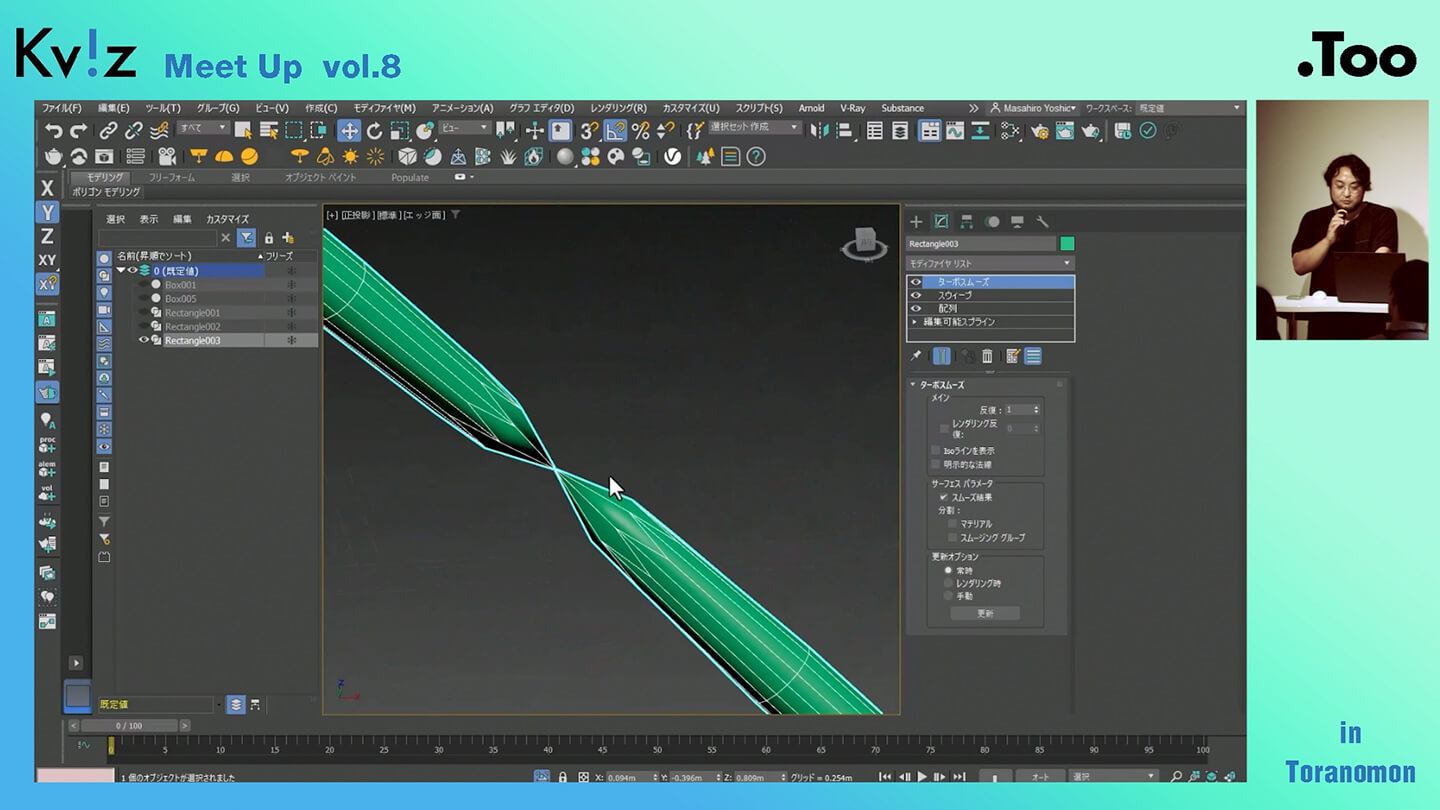Enable the Isoラインを表示 checkbox
1440x810 pixels.
936,451
